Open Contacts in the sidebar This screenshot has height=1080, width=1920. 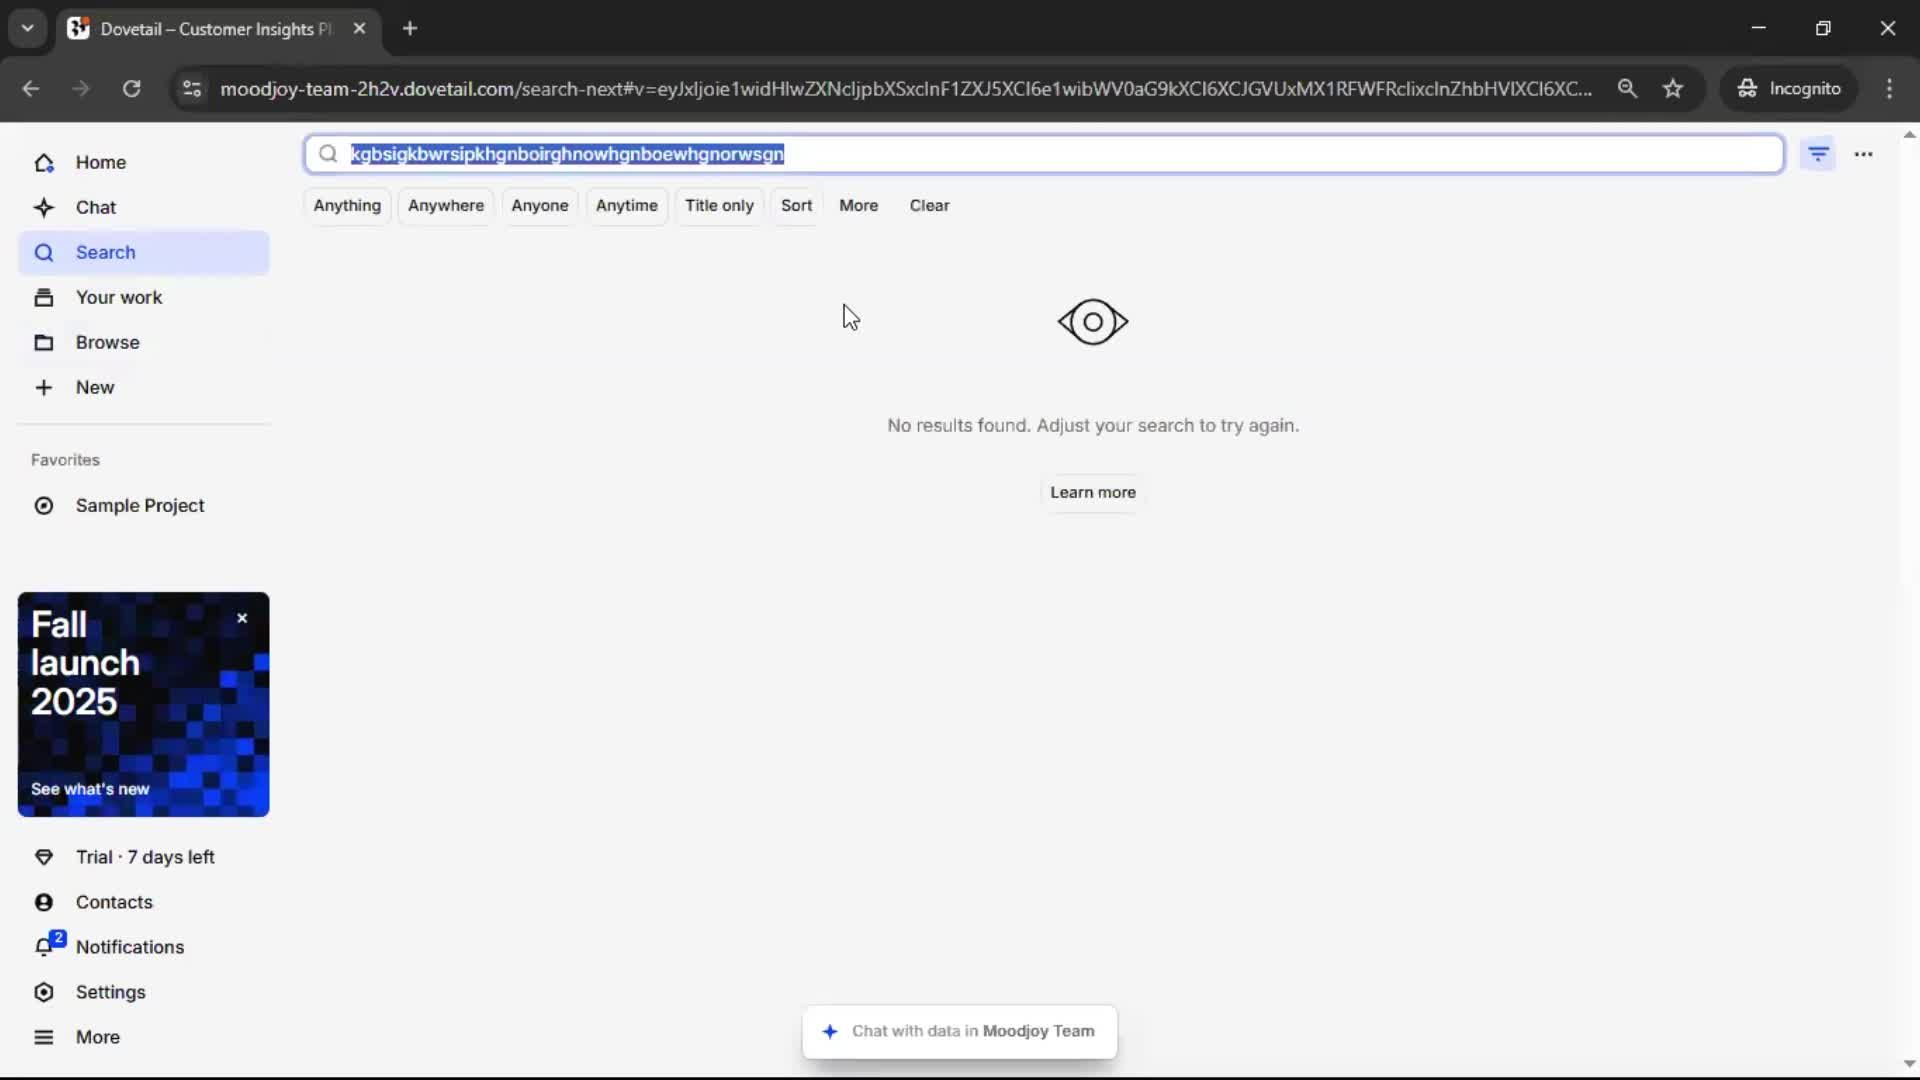pyautogui.click(x=114, y=901)
